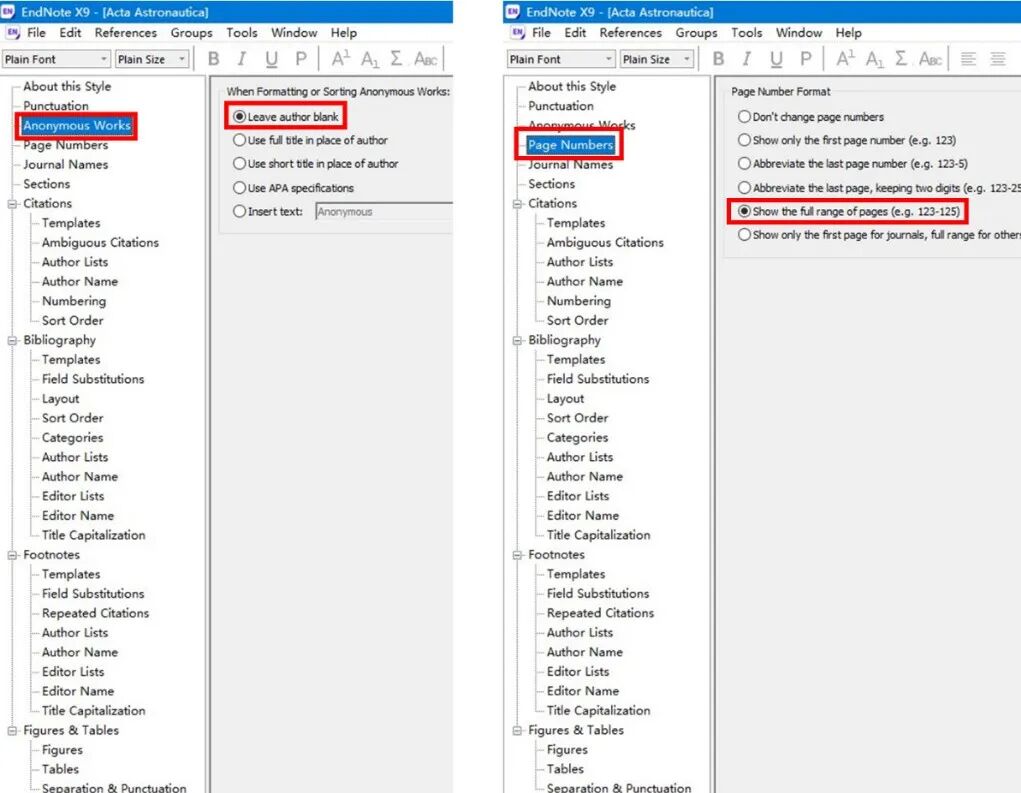Click the EN EndNote icon in the menu row

tap(12, 33)
